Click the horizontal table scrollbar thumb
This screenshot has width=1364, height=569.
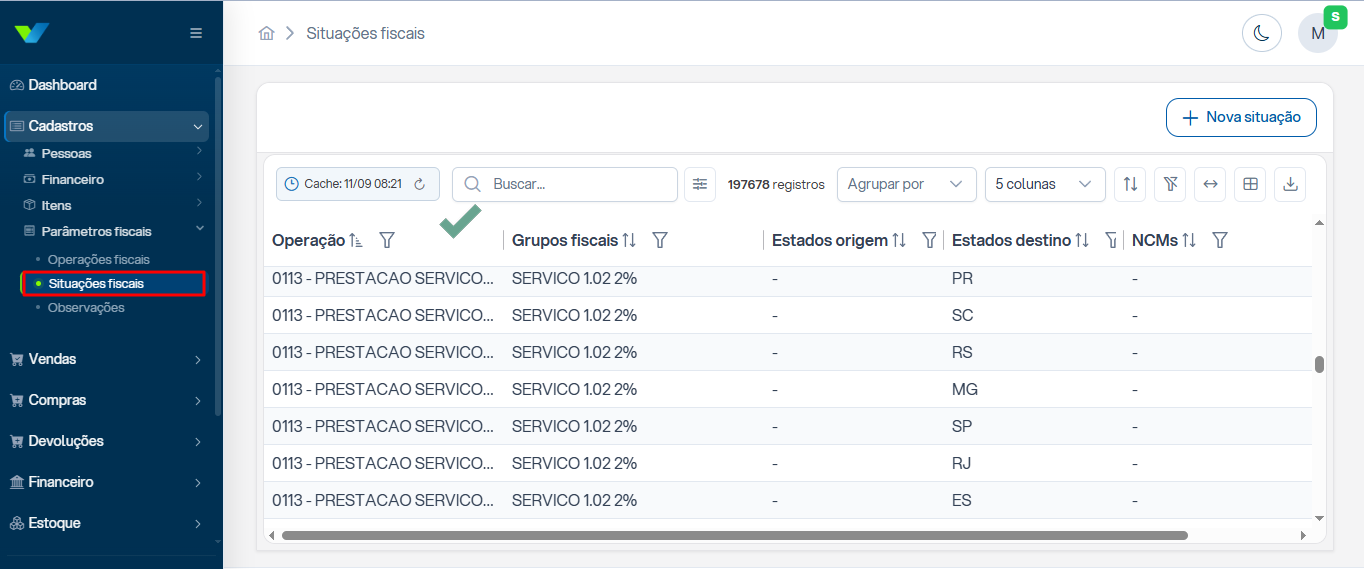pos(734,535)
